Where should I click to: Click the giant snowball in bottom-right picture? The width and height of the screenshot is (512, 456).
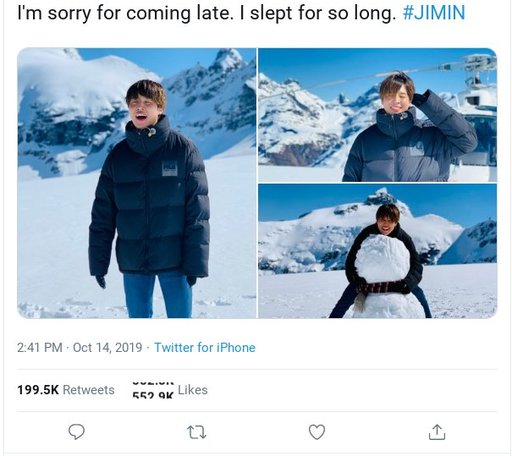(382, 259)
